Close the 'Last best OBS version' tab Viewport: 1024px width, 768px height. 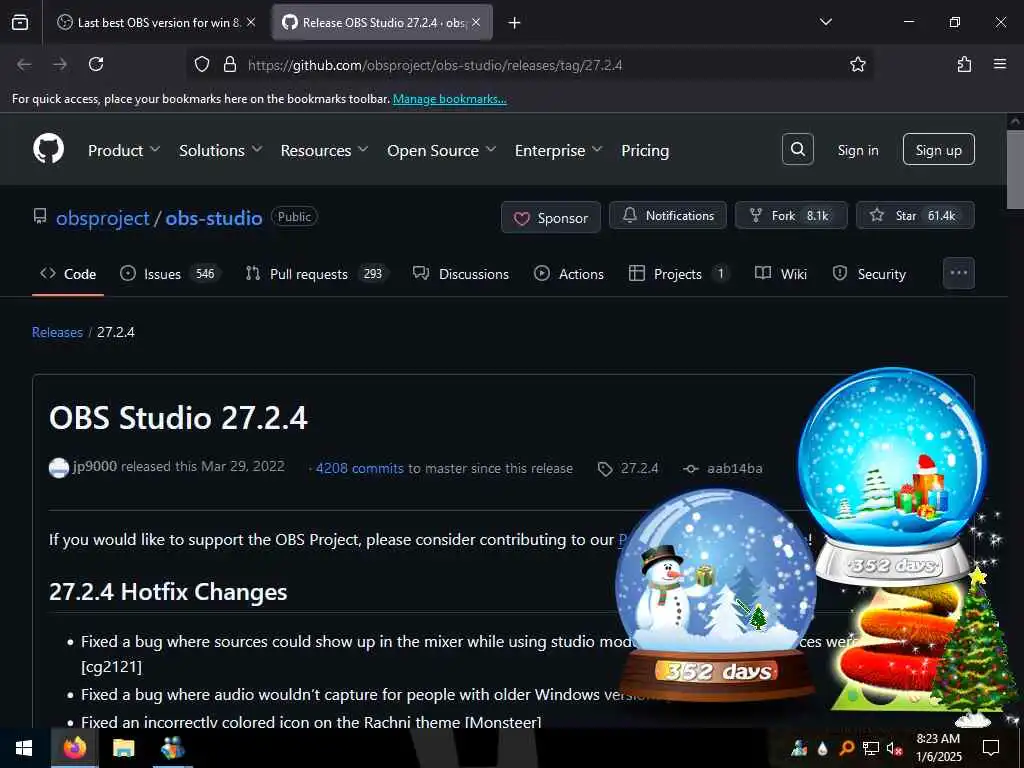point(251,22)
